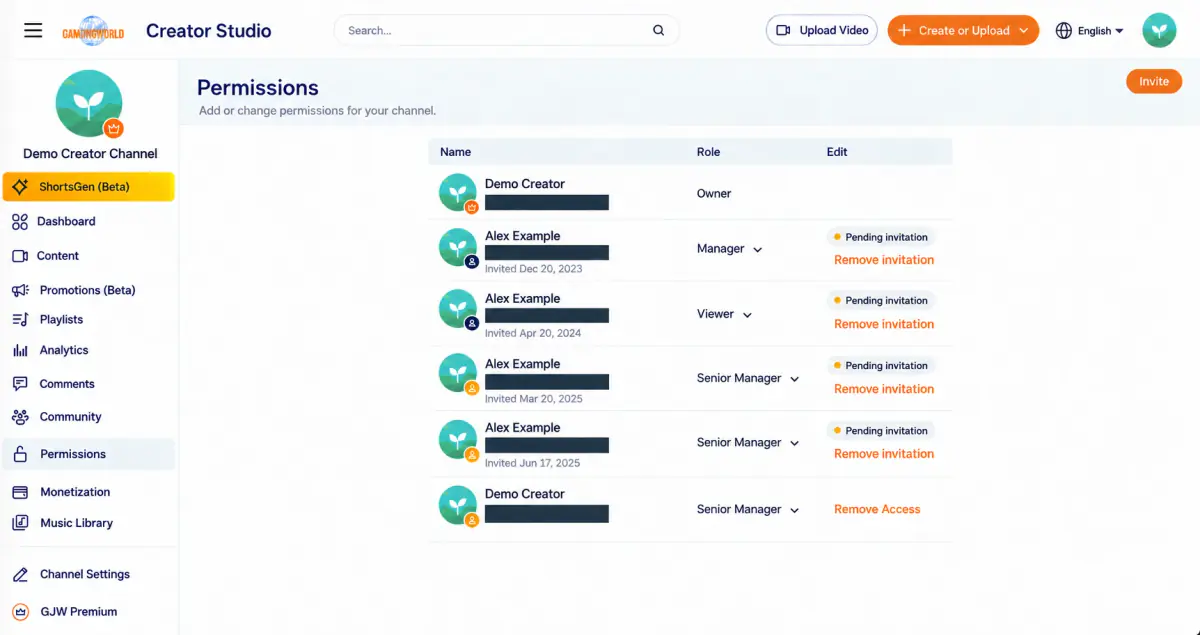Click the Permissions padlock icon

coord(20,454)
